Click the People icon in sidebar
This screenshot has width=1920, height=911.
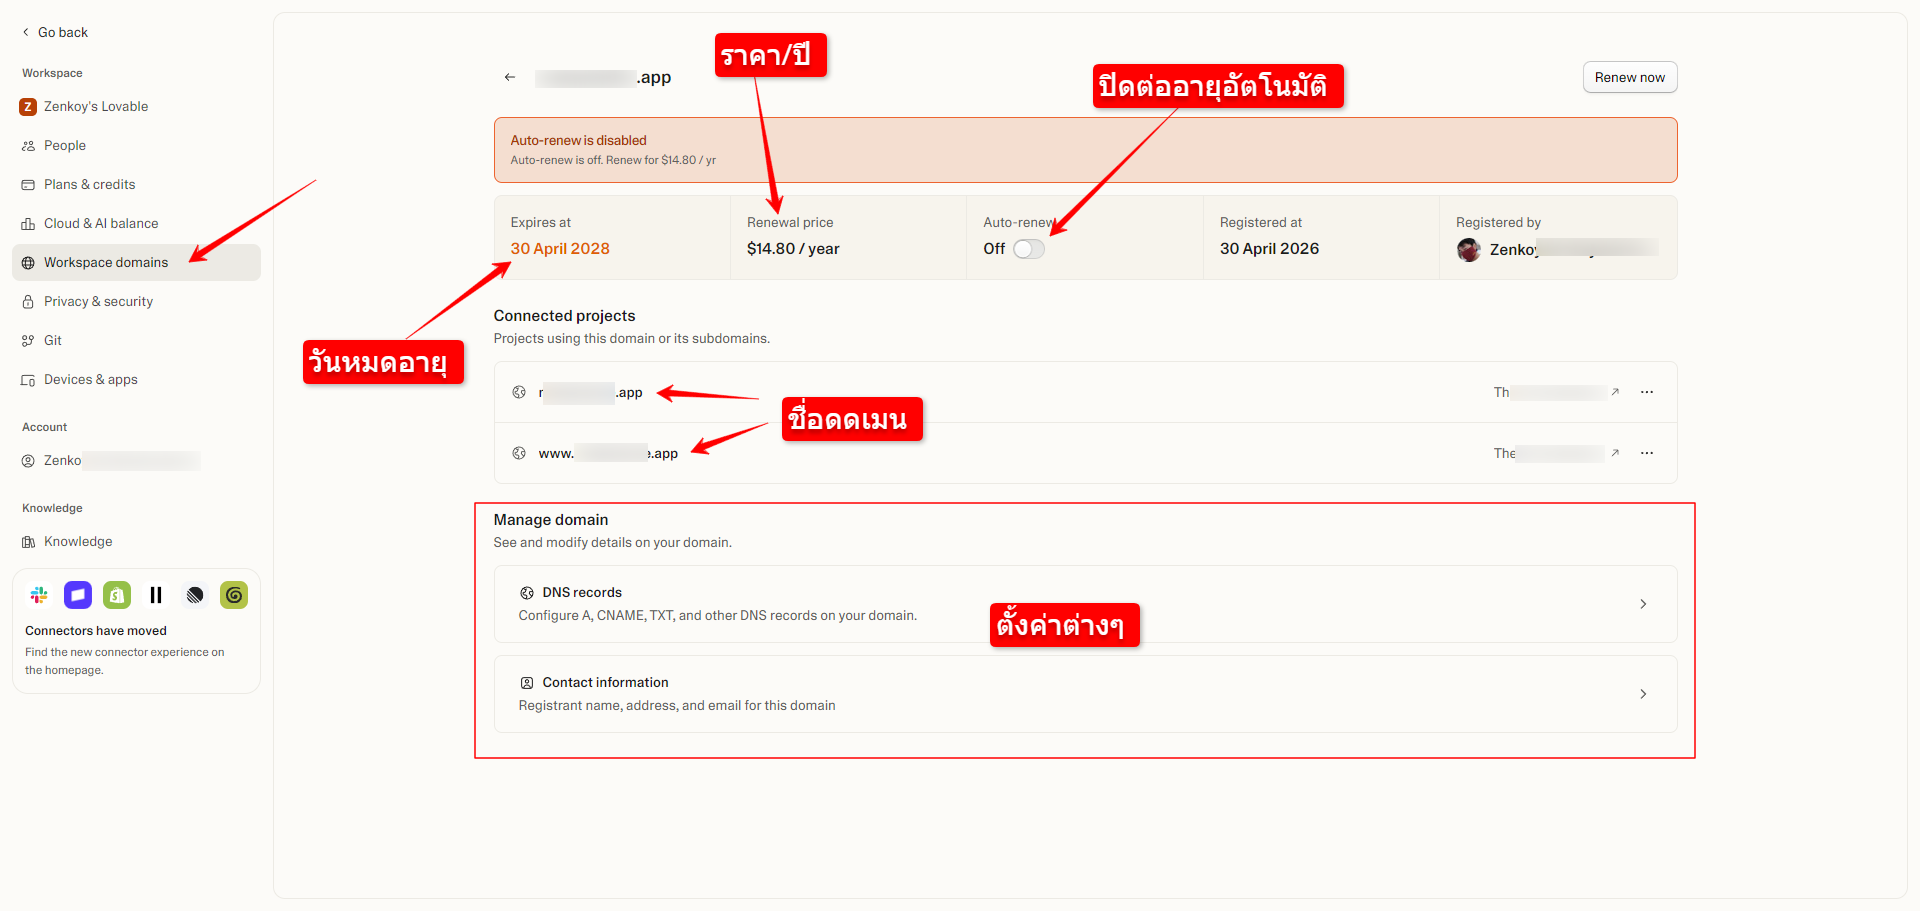tap(28, 146)
